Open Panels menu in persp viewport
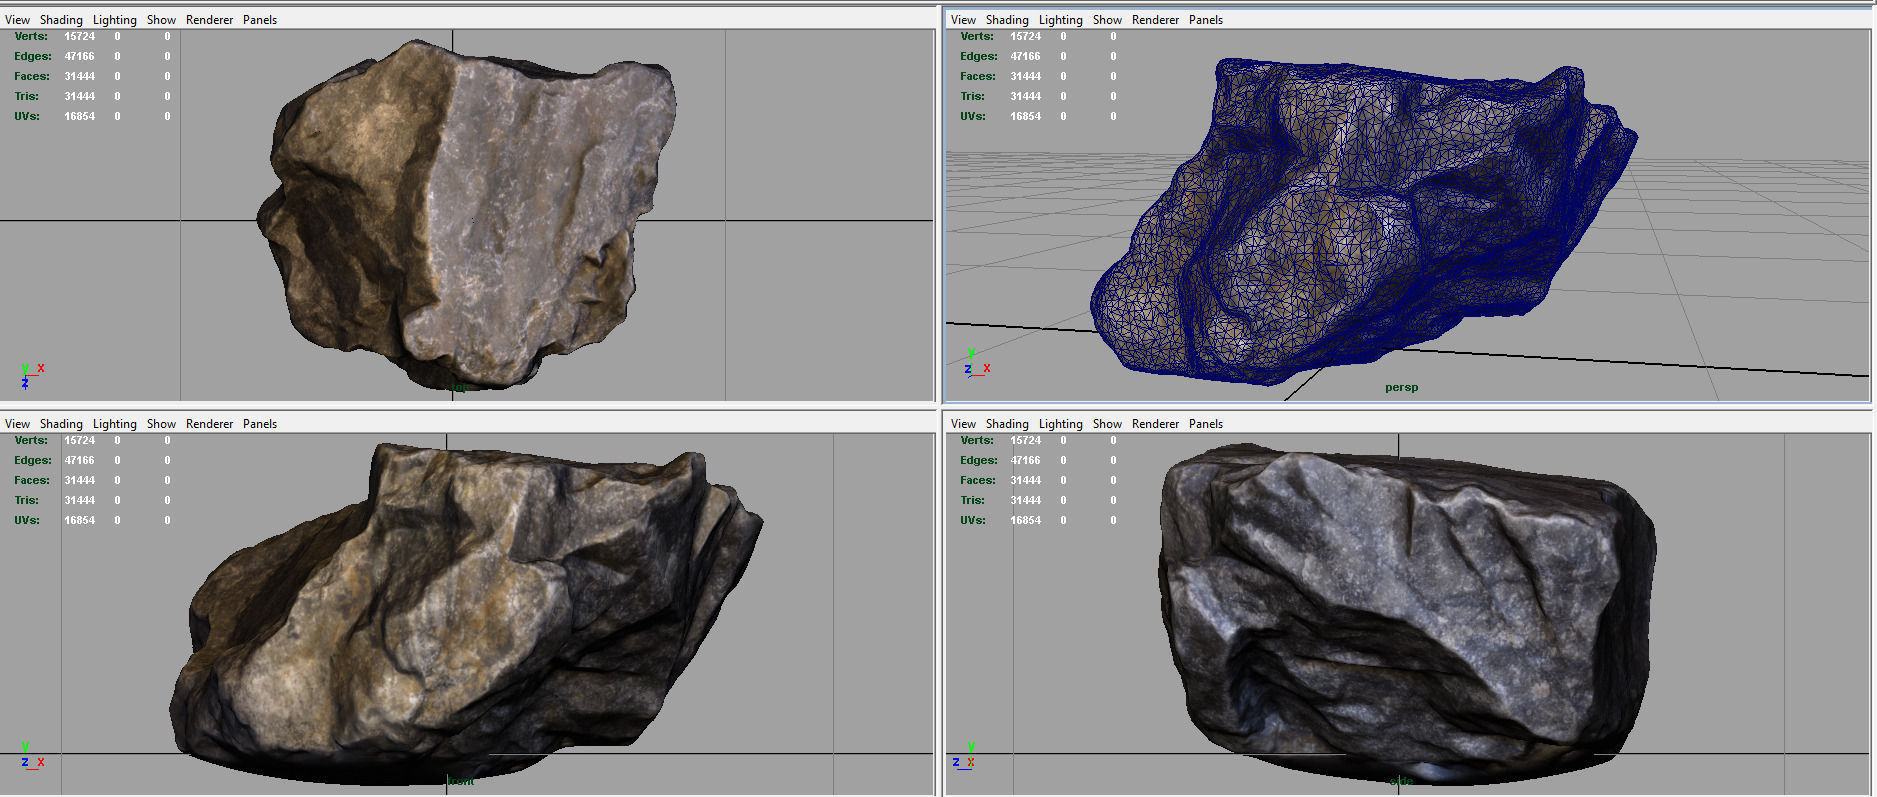The image size is (1877, 797). pyautogui.click(x=1206, y=20)
